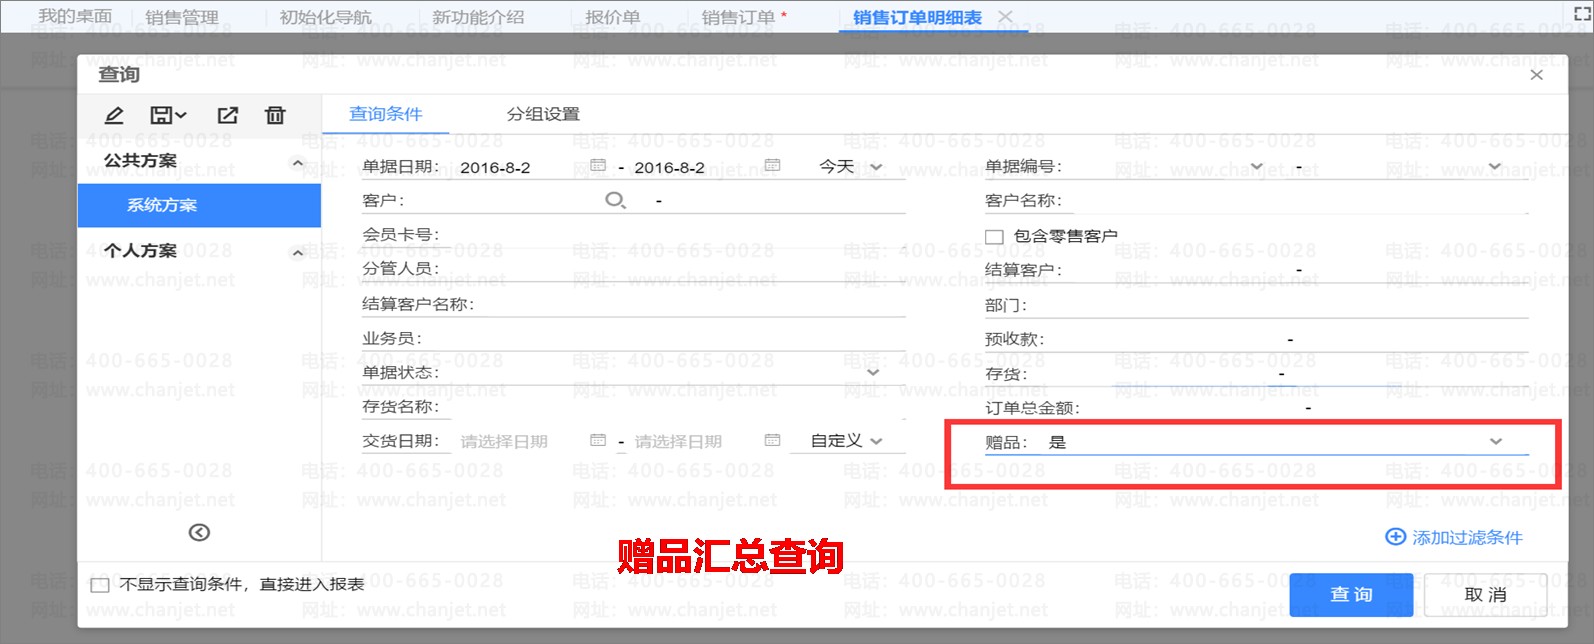
Task: Click the fullscreen icon at top right
Action: (1582, 14)
